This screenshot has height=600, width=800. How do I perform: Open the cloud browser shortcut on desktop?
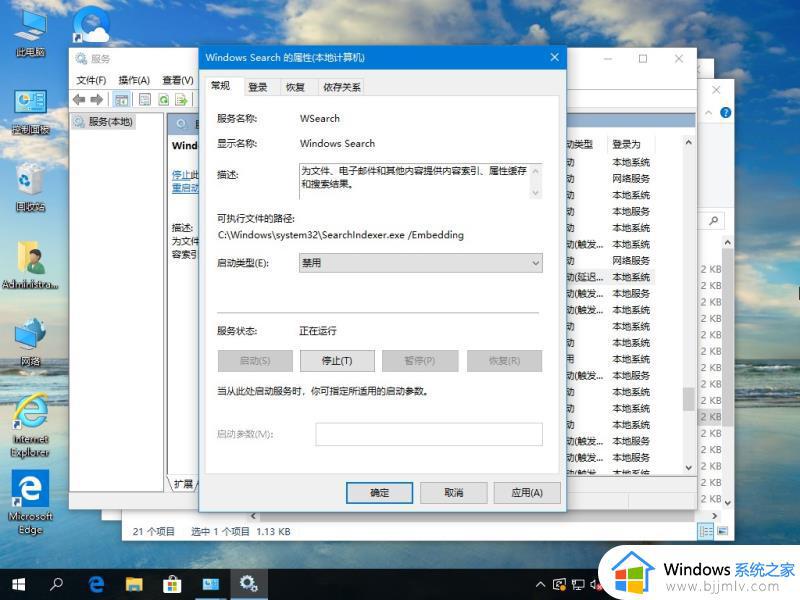click(x=91, y=26)
